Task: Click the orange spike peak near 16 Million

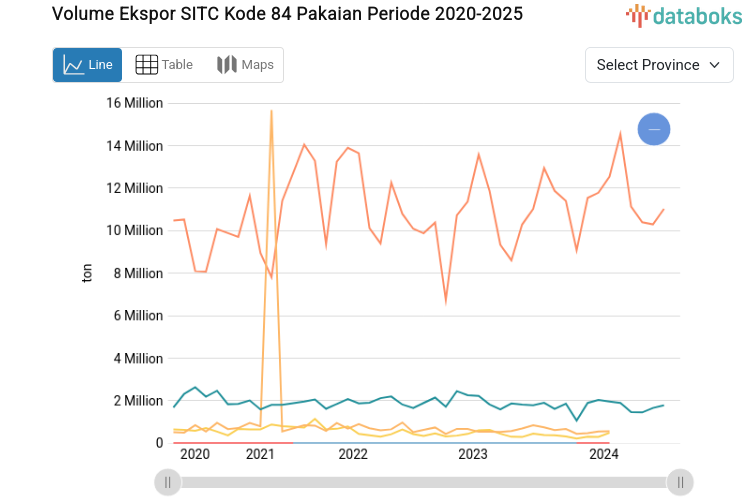Action: 271,111
